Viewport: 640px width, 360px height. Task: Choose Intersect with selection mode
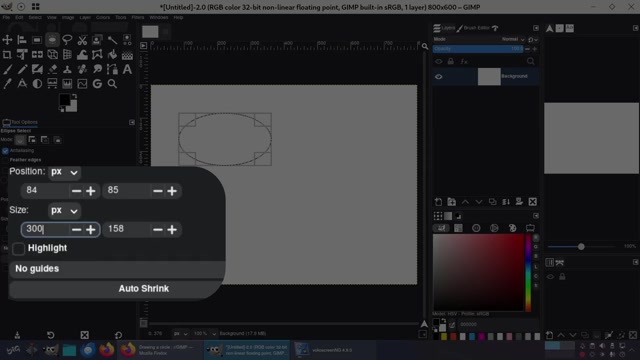(x=58, y=140)
